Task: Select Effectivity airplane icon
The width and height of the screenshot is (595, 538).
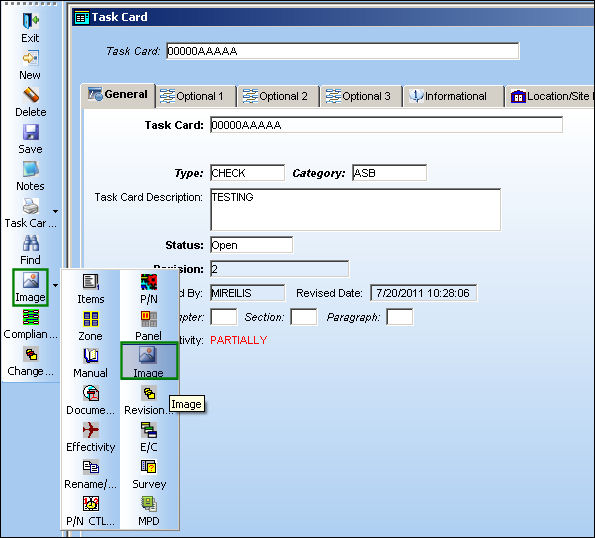Action: pyautogui.click(x=91, y=430)
